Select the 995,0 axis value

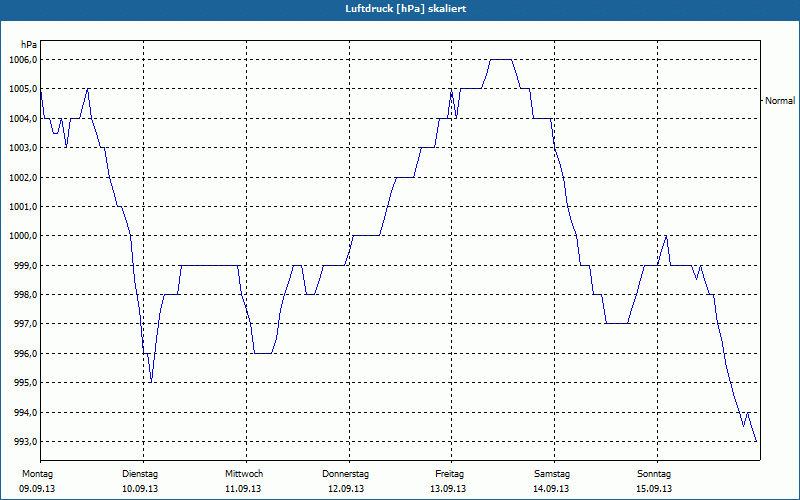coord(26,383)
